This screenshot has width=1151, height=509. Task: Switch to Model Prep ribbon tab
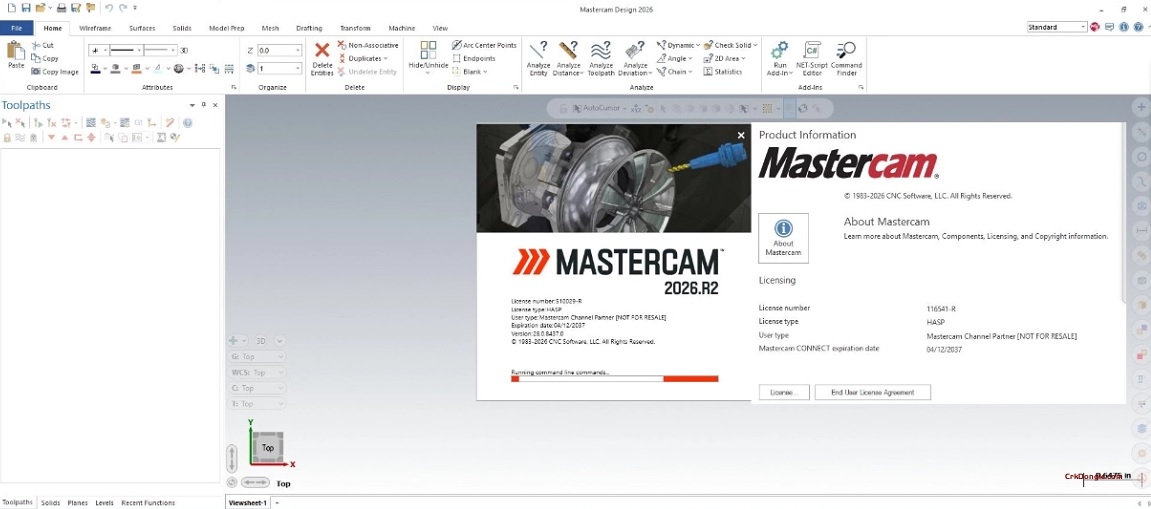227,28
